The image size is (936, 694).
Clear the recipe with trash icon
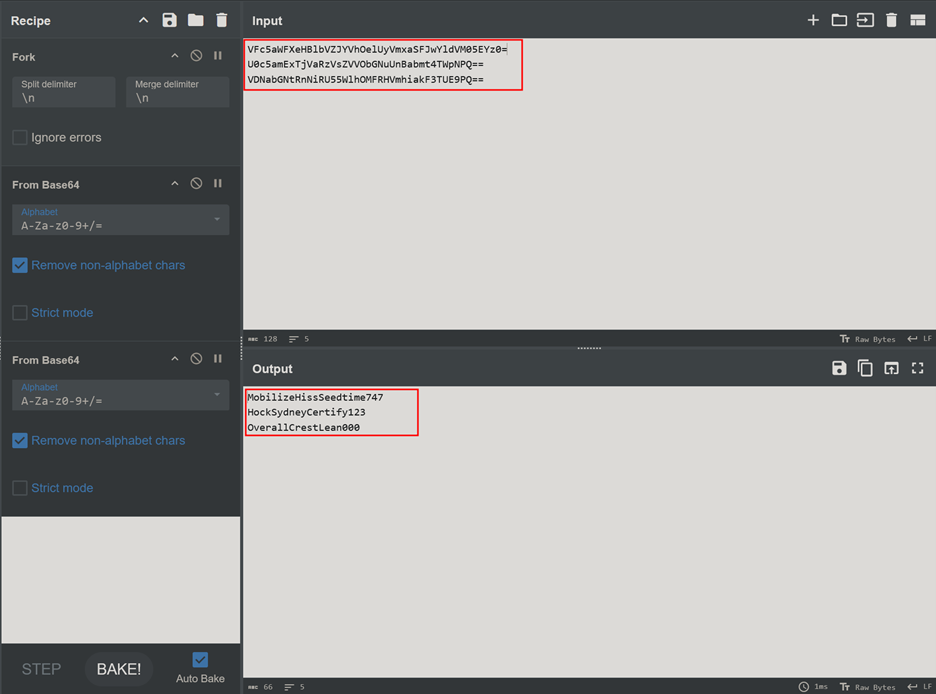pos(222,20)
